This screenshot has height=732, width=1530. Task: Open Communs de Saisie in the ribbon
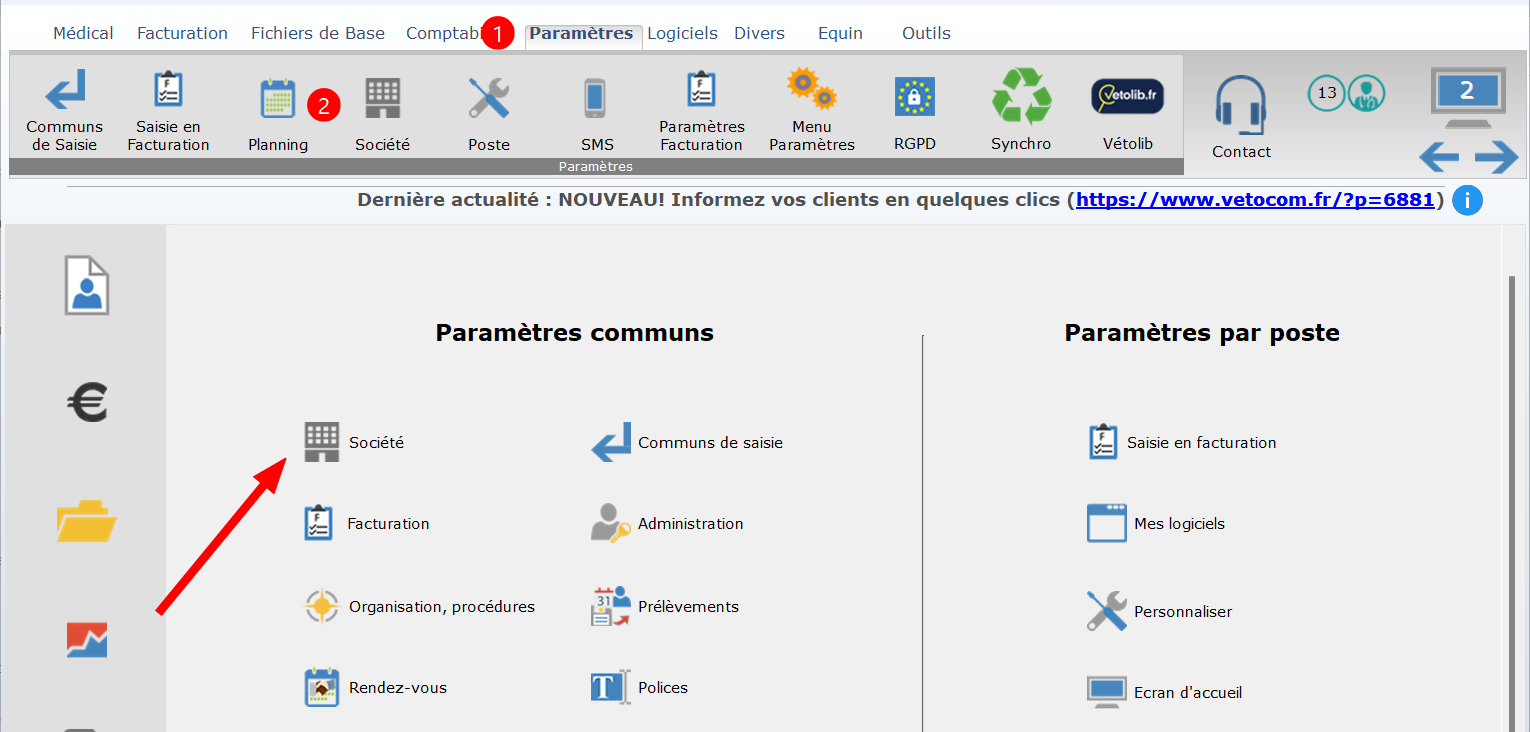click(x=65, y=110)
